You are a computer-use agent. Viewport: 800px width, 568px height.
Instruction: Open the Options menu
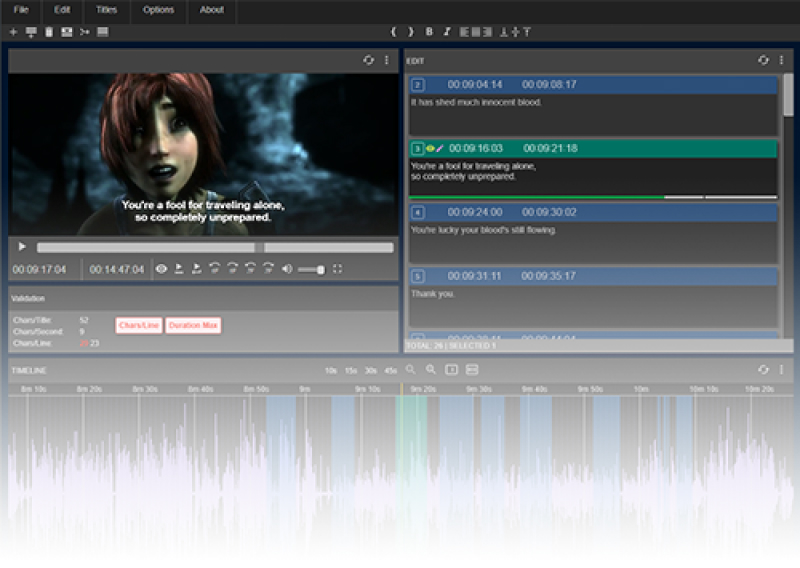tap(158, 10)
